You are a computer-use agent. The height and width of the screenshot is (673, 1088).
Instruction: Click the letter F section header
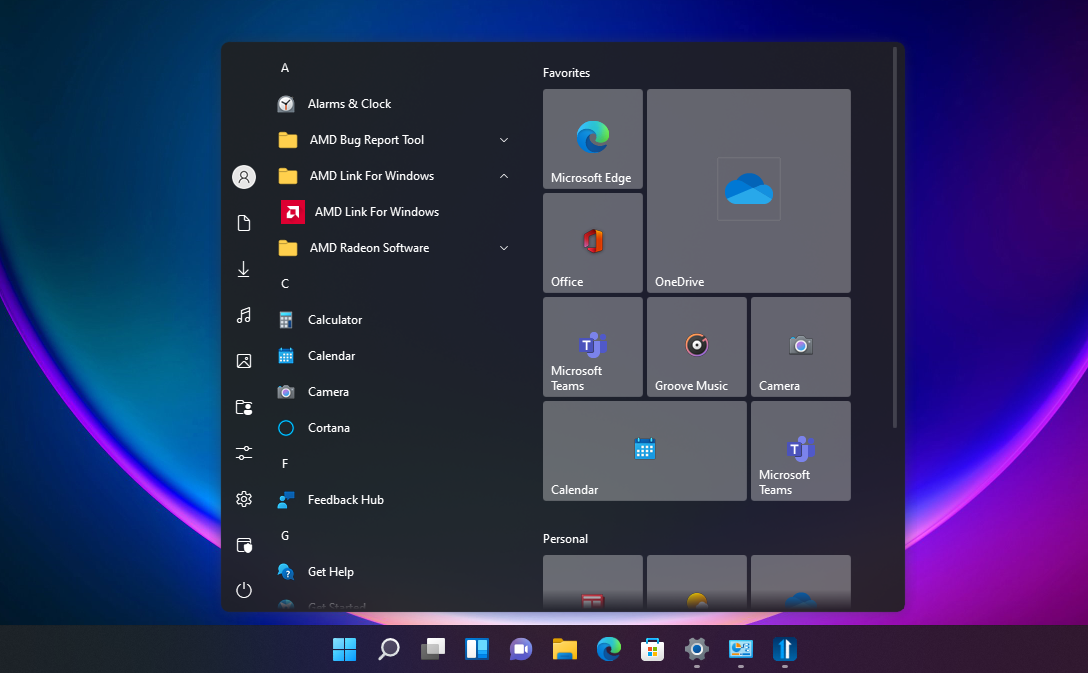point(284,463)
